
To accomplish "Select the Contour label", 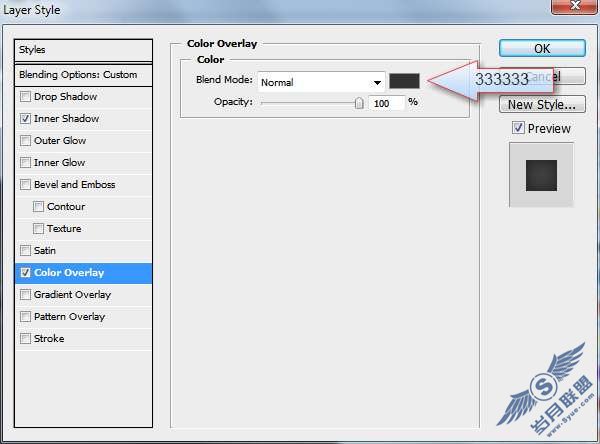I will [66, 207].
